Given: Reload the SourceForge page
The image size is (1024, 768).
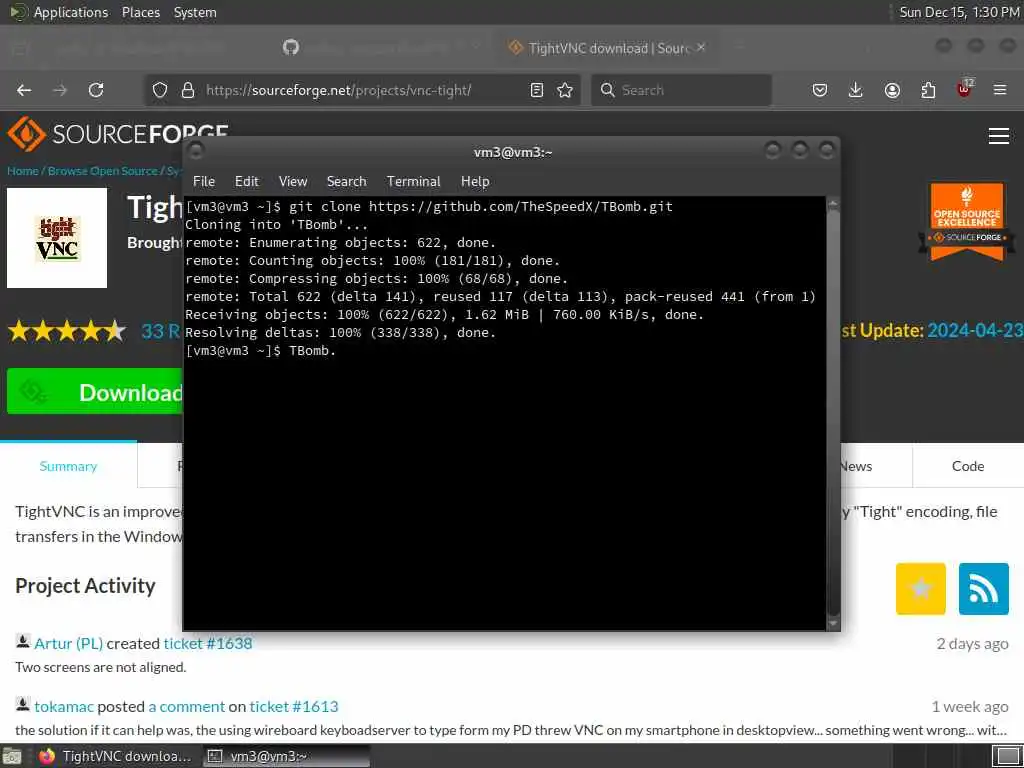Looking at the screenshot, I should tap(96, 90).
